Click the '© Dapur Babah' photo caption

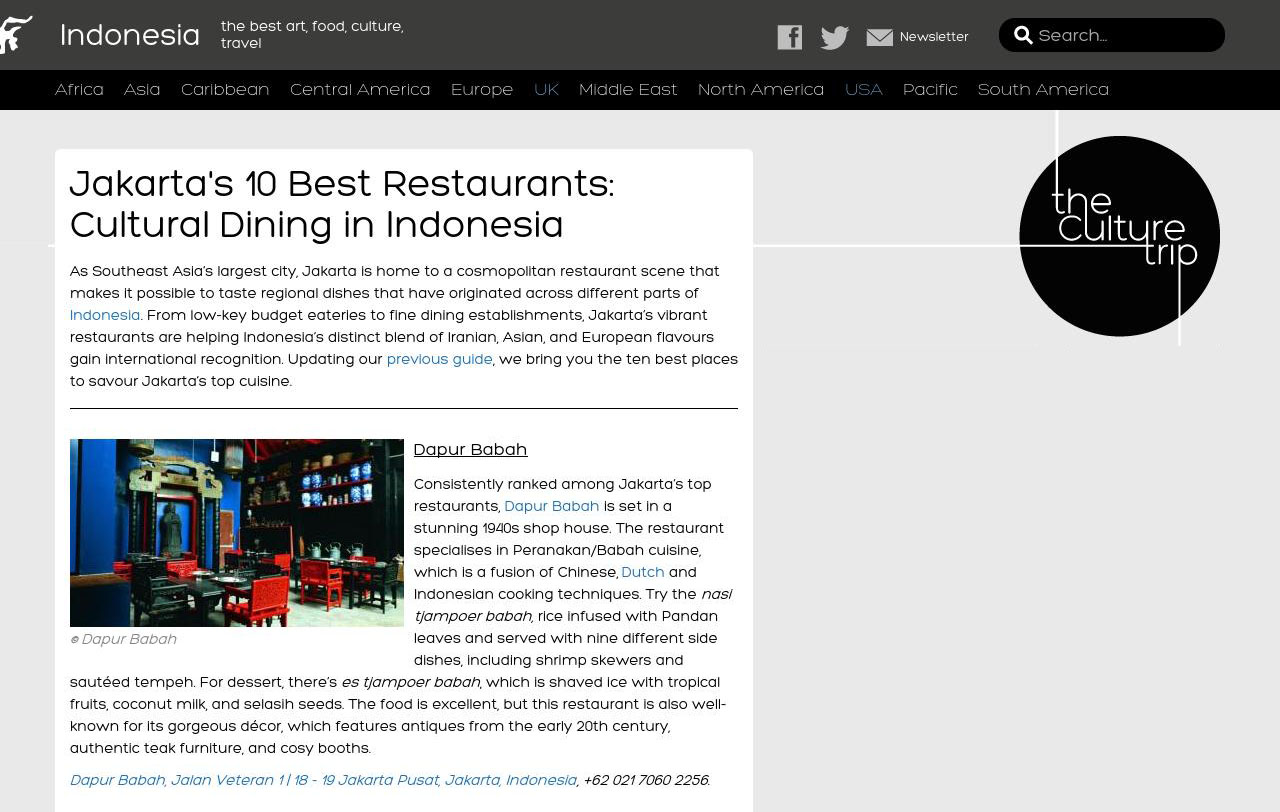click(x=123, y=640)
